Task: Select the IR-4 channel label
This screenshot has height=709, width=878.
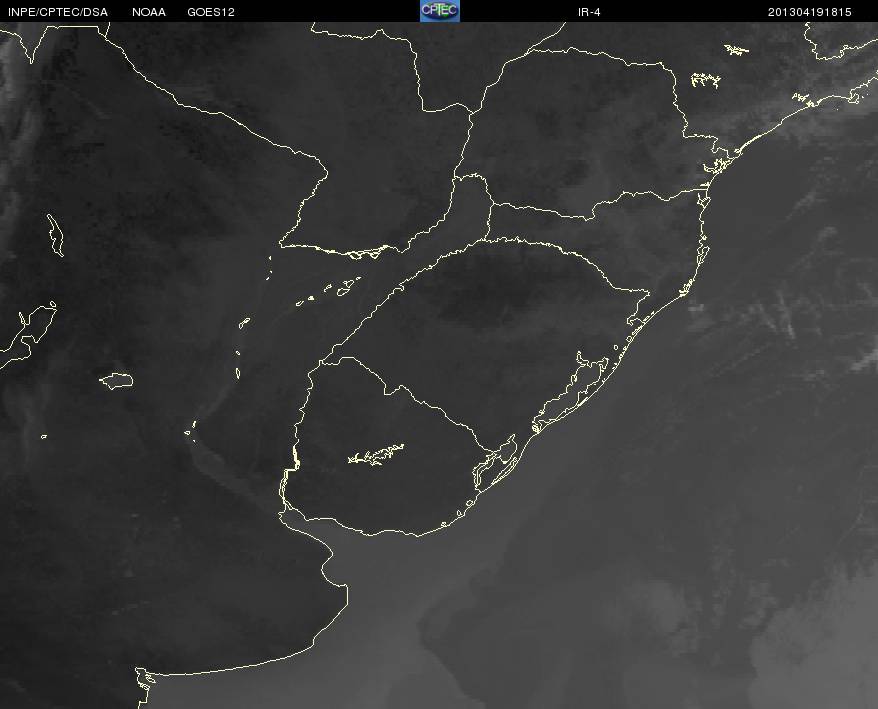Action: coord(589,12)
